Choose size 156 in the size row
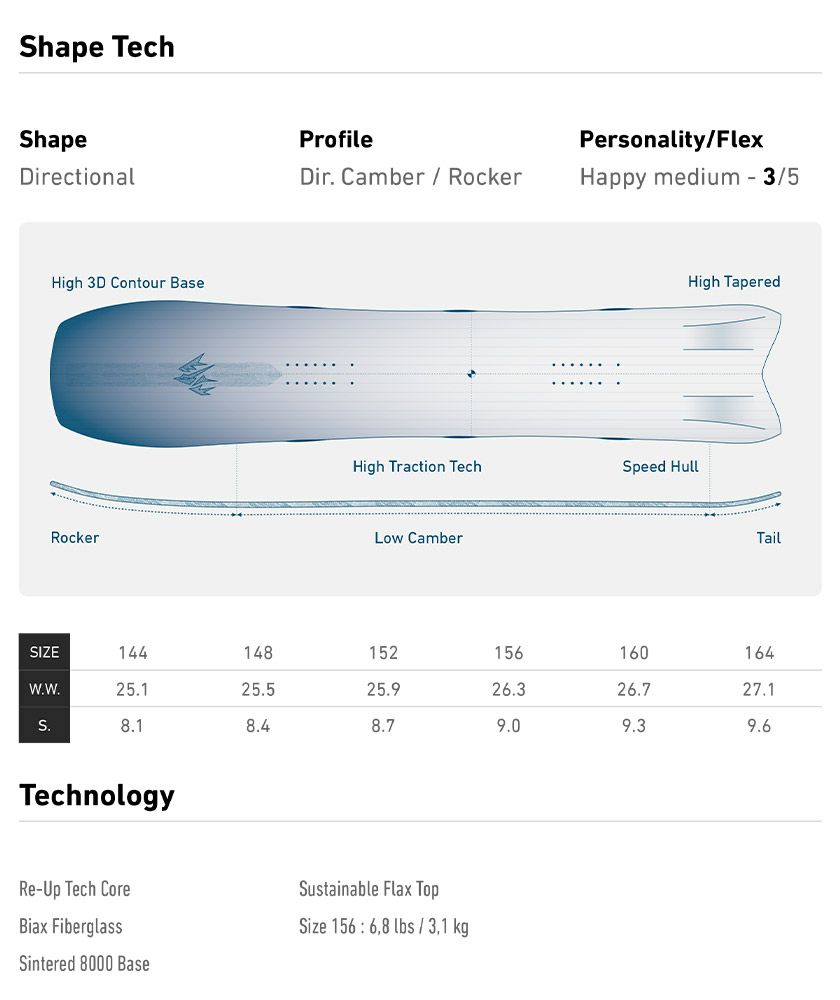 tap(508, 653)
